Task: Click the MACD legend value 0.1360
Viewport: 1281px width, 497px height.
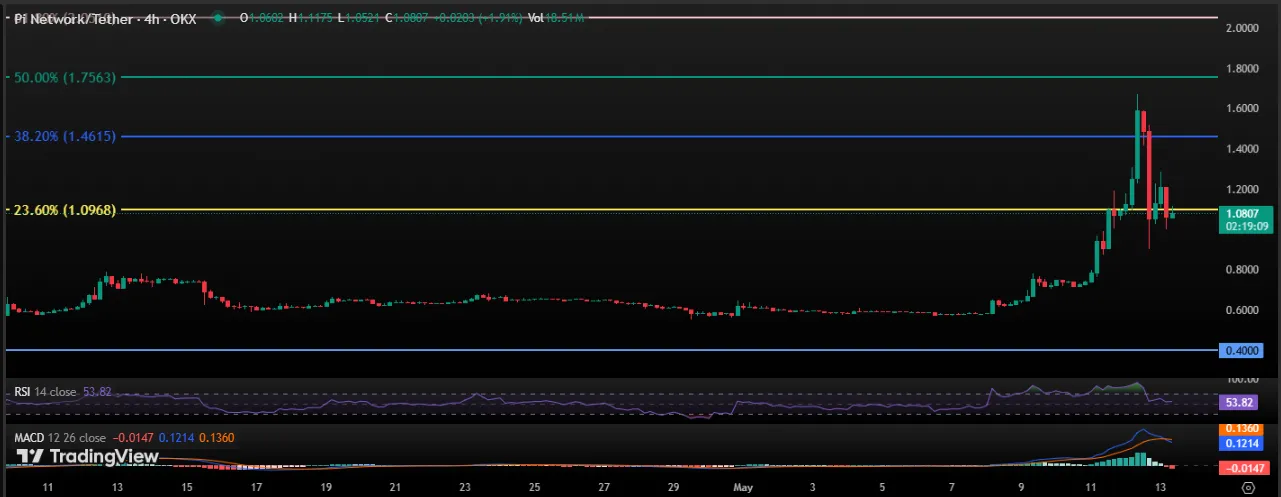Action: click(x=216, y=438)
